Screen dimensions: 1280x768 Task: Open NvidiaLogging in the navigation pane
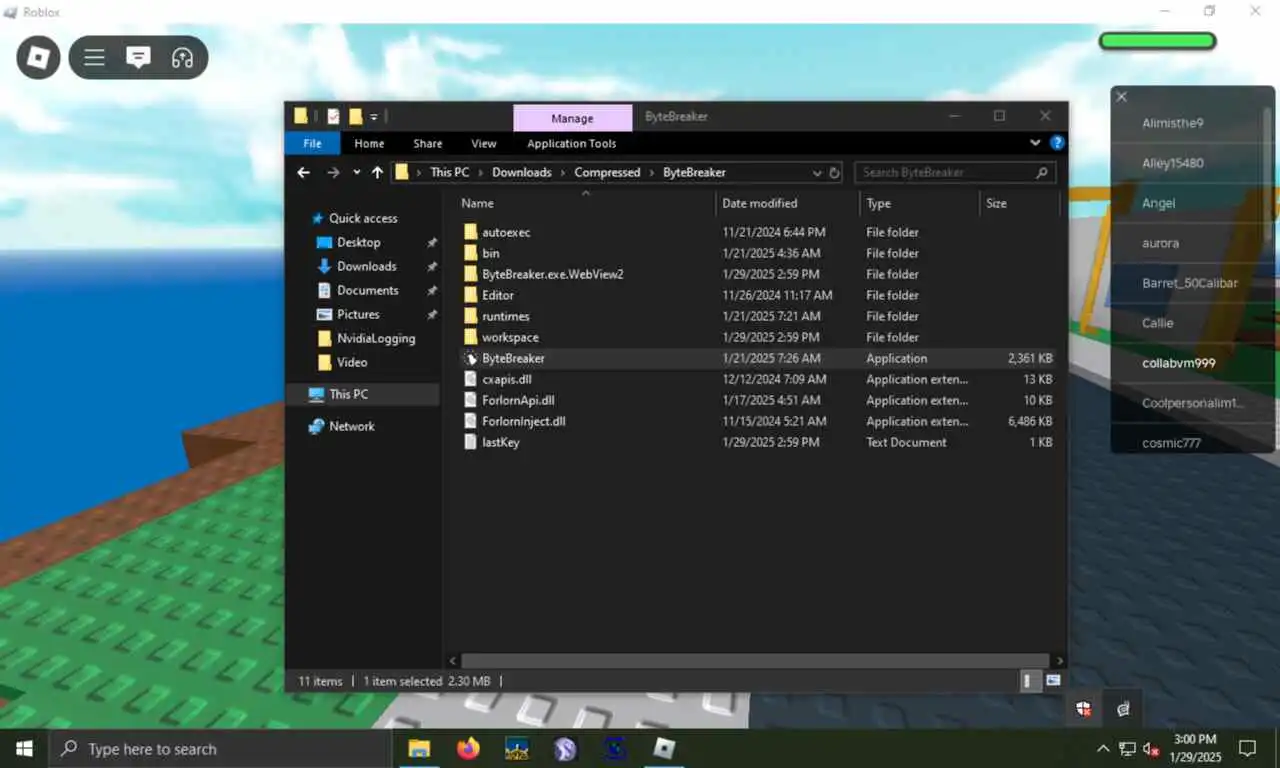(375, 338)
